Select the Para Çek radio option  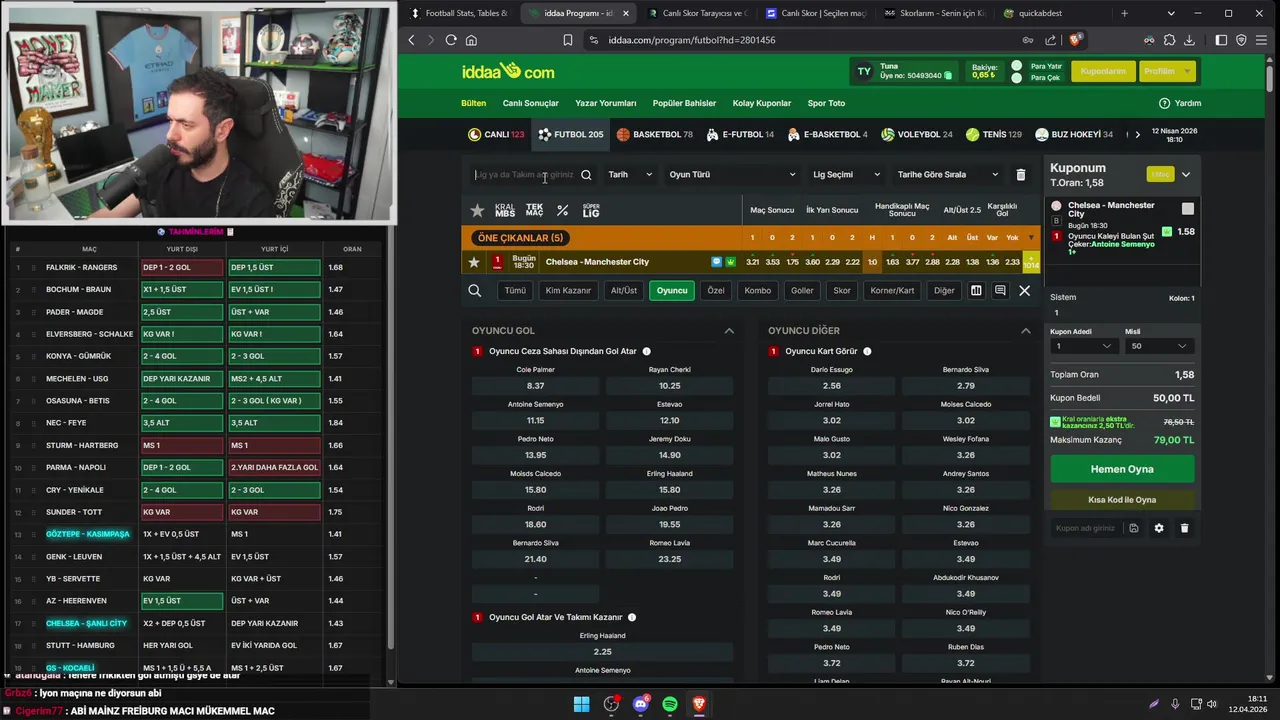[x=1017, y=78]
